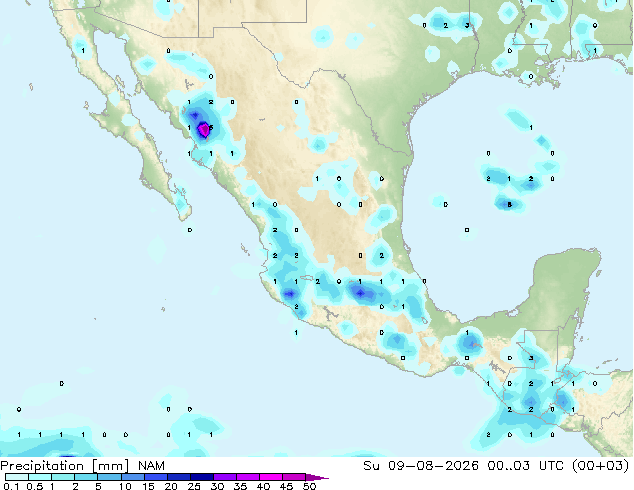Click the '15' legend scale label
Screen dimensions: 634x490
[148, 486]
